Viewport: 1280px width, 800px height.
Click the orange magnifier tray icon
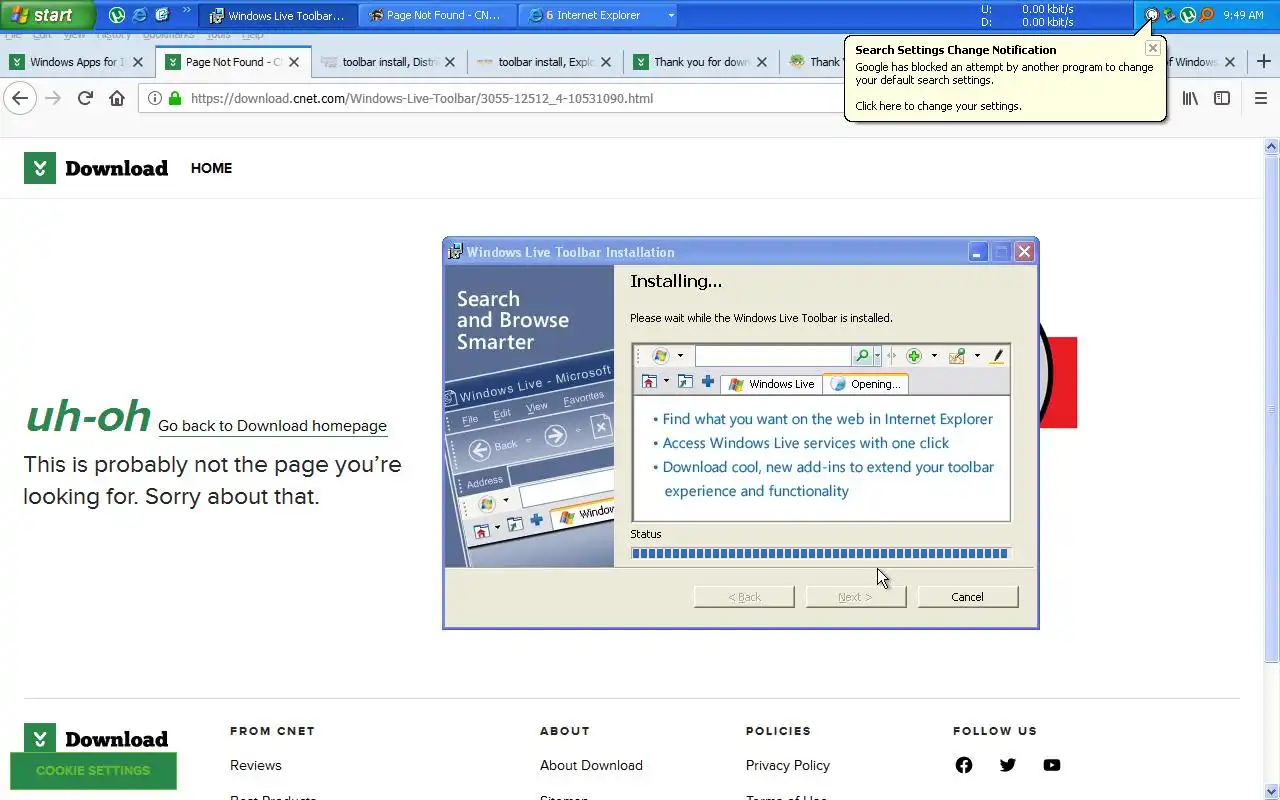(1206, 15)
